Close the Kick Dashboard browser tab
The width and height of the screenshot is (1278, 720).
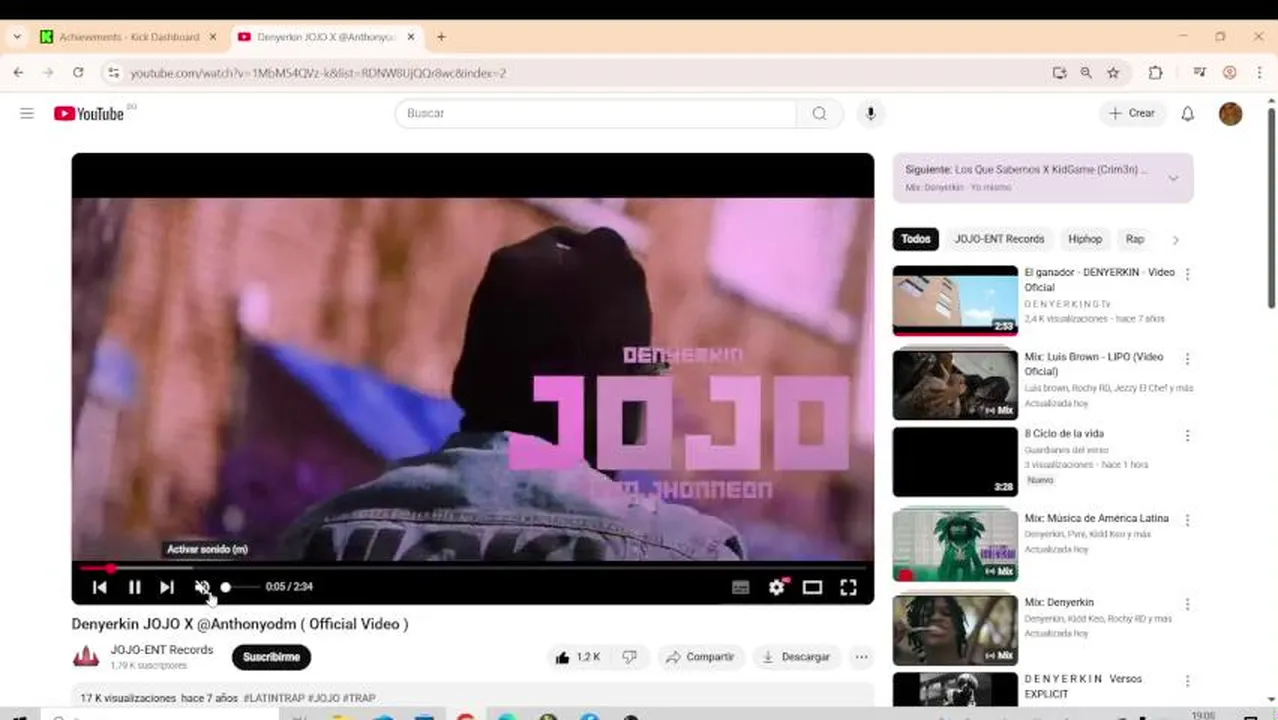pyautogui.click(x=212, y=37)
